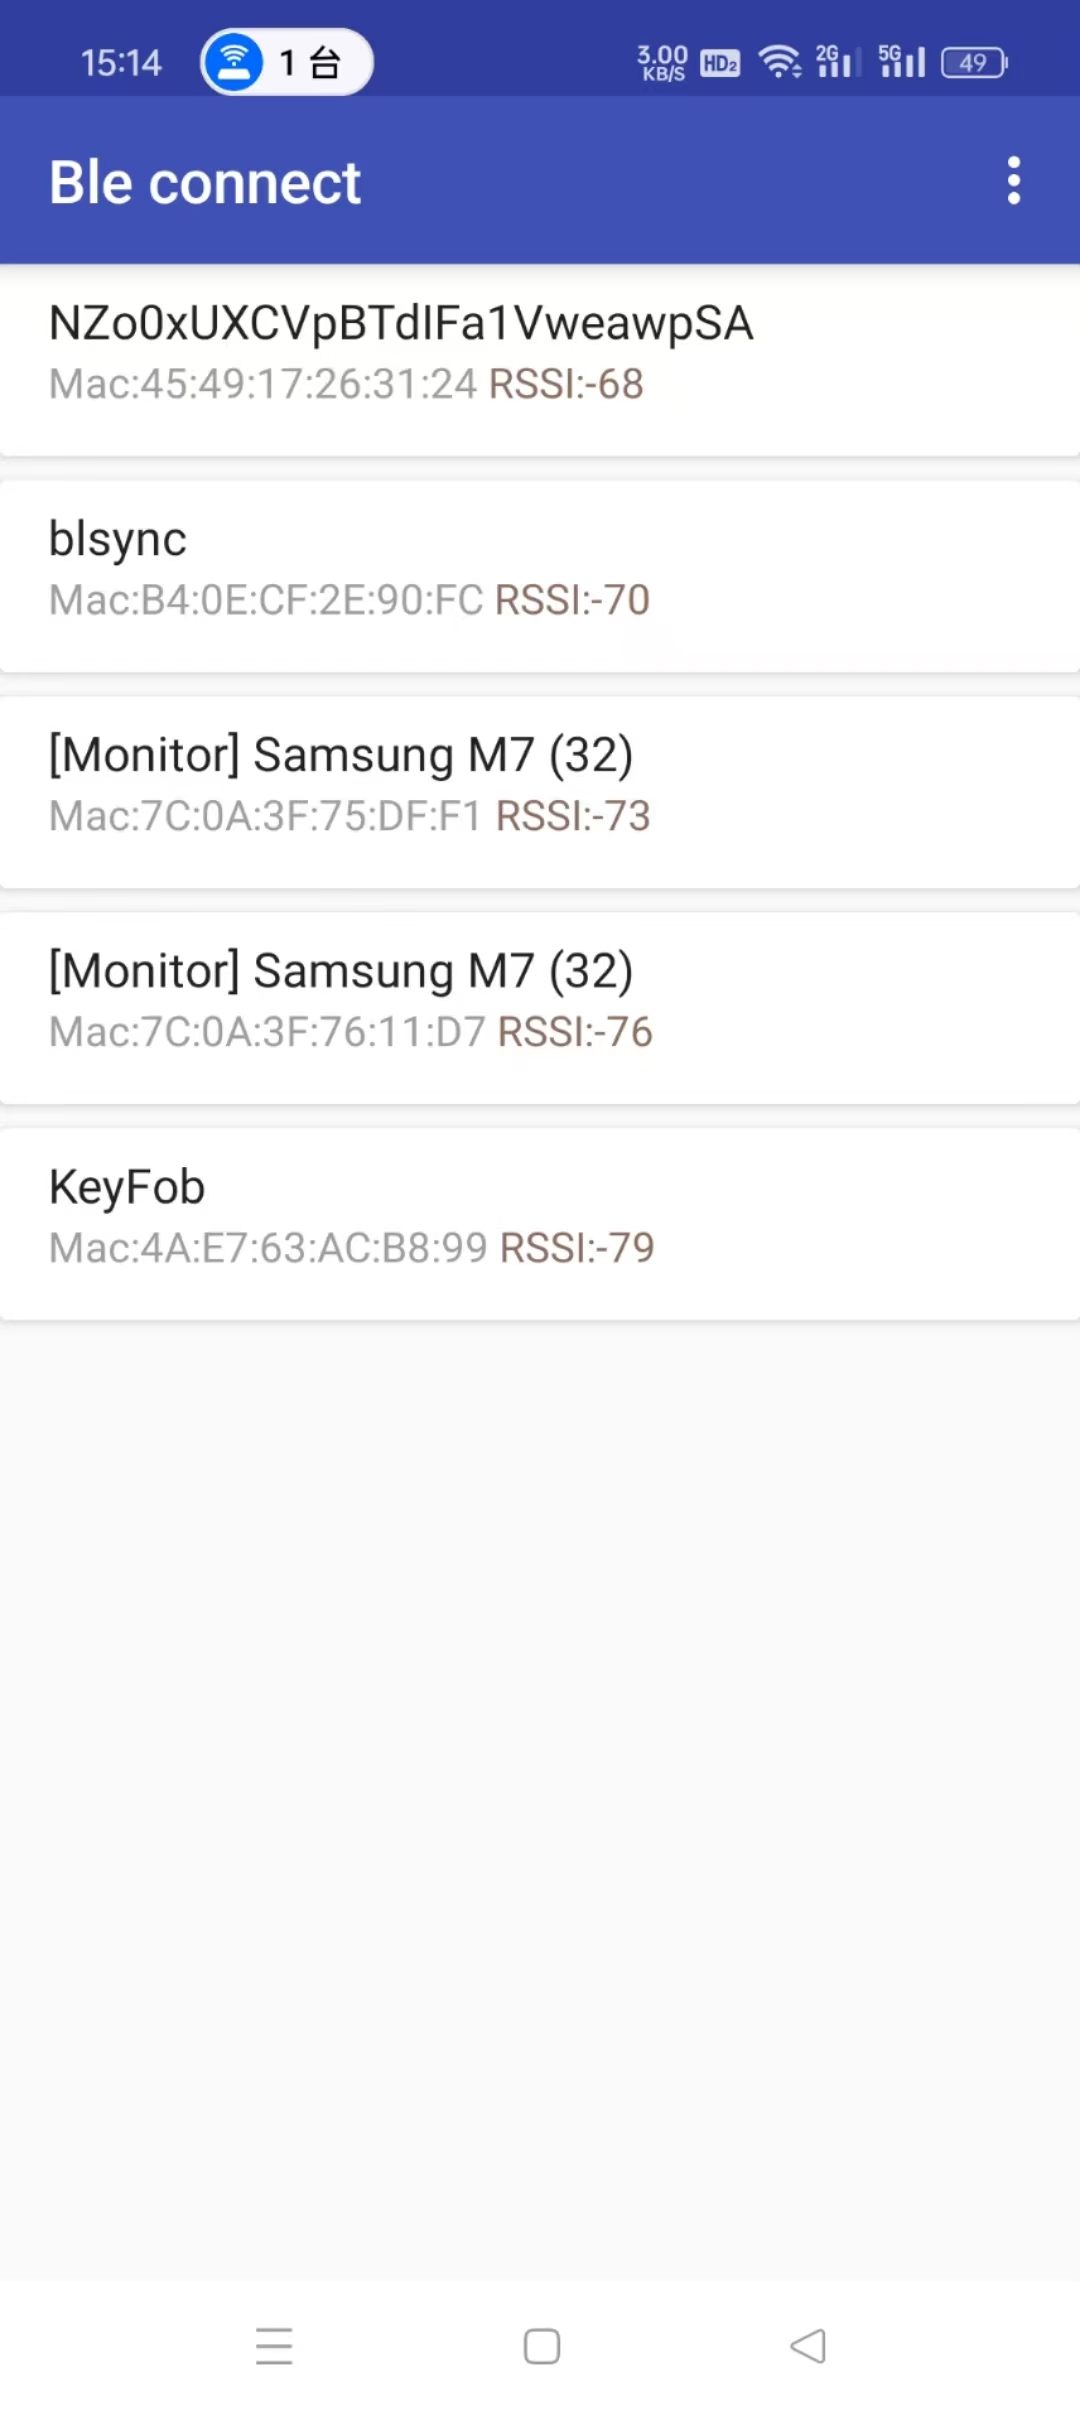Tap the HD2 status bar icon
1080x2412 pixels.
coord(720,63)
